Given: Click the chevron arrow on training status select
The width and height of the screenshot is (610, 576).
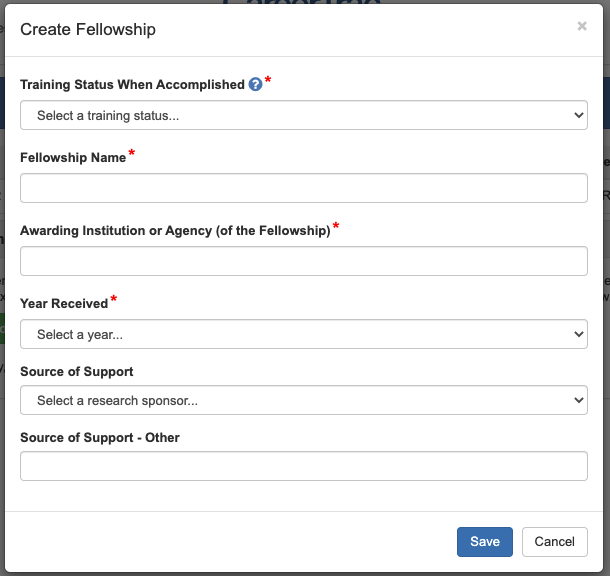Looking at the screenshot, I should 578,115.
